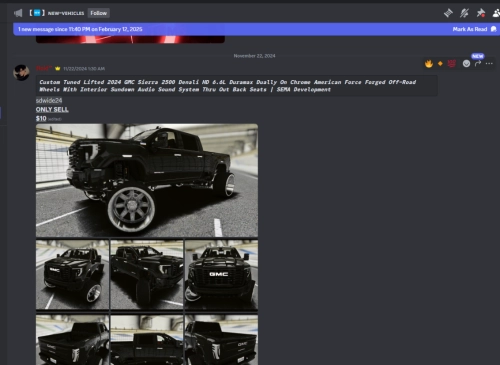Open the message More options ellipsis

coord(489,63)
